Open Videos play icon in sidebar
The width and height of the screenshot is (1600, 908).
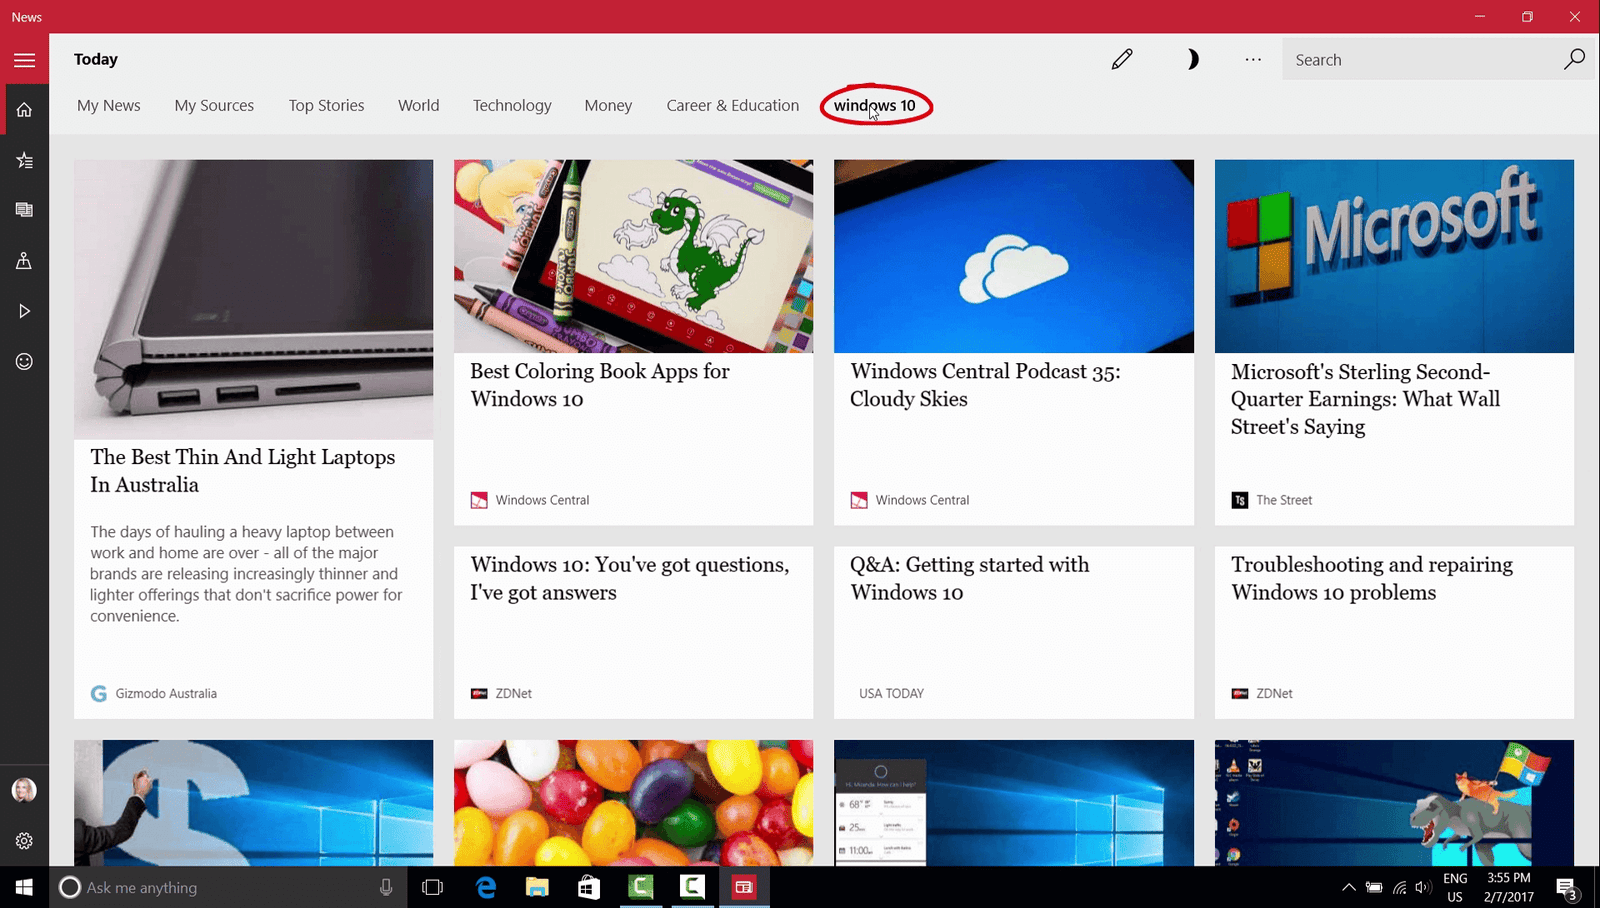click(x=24, y=311)
